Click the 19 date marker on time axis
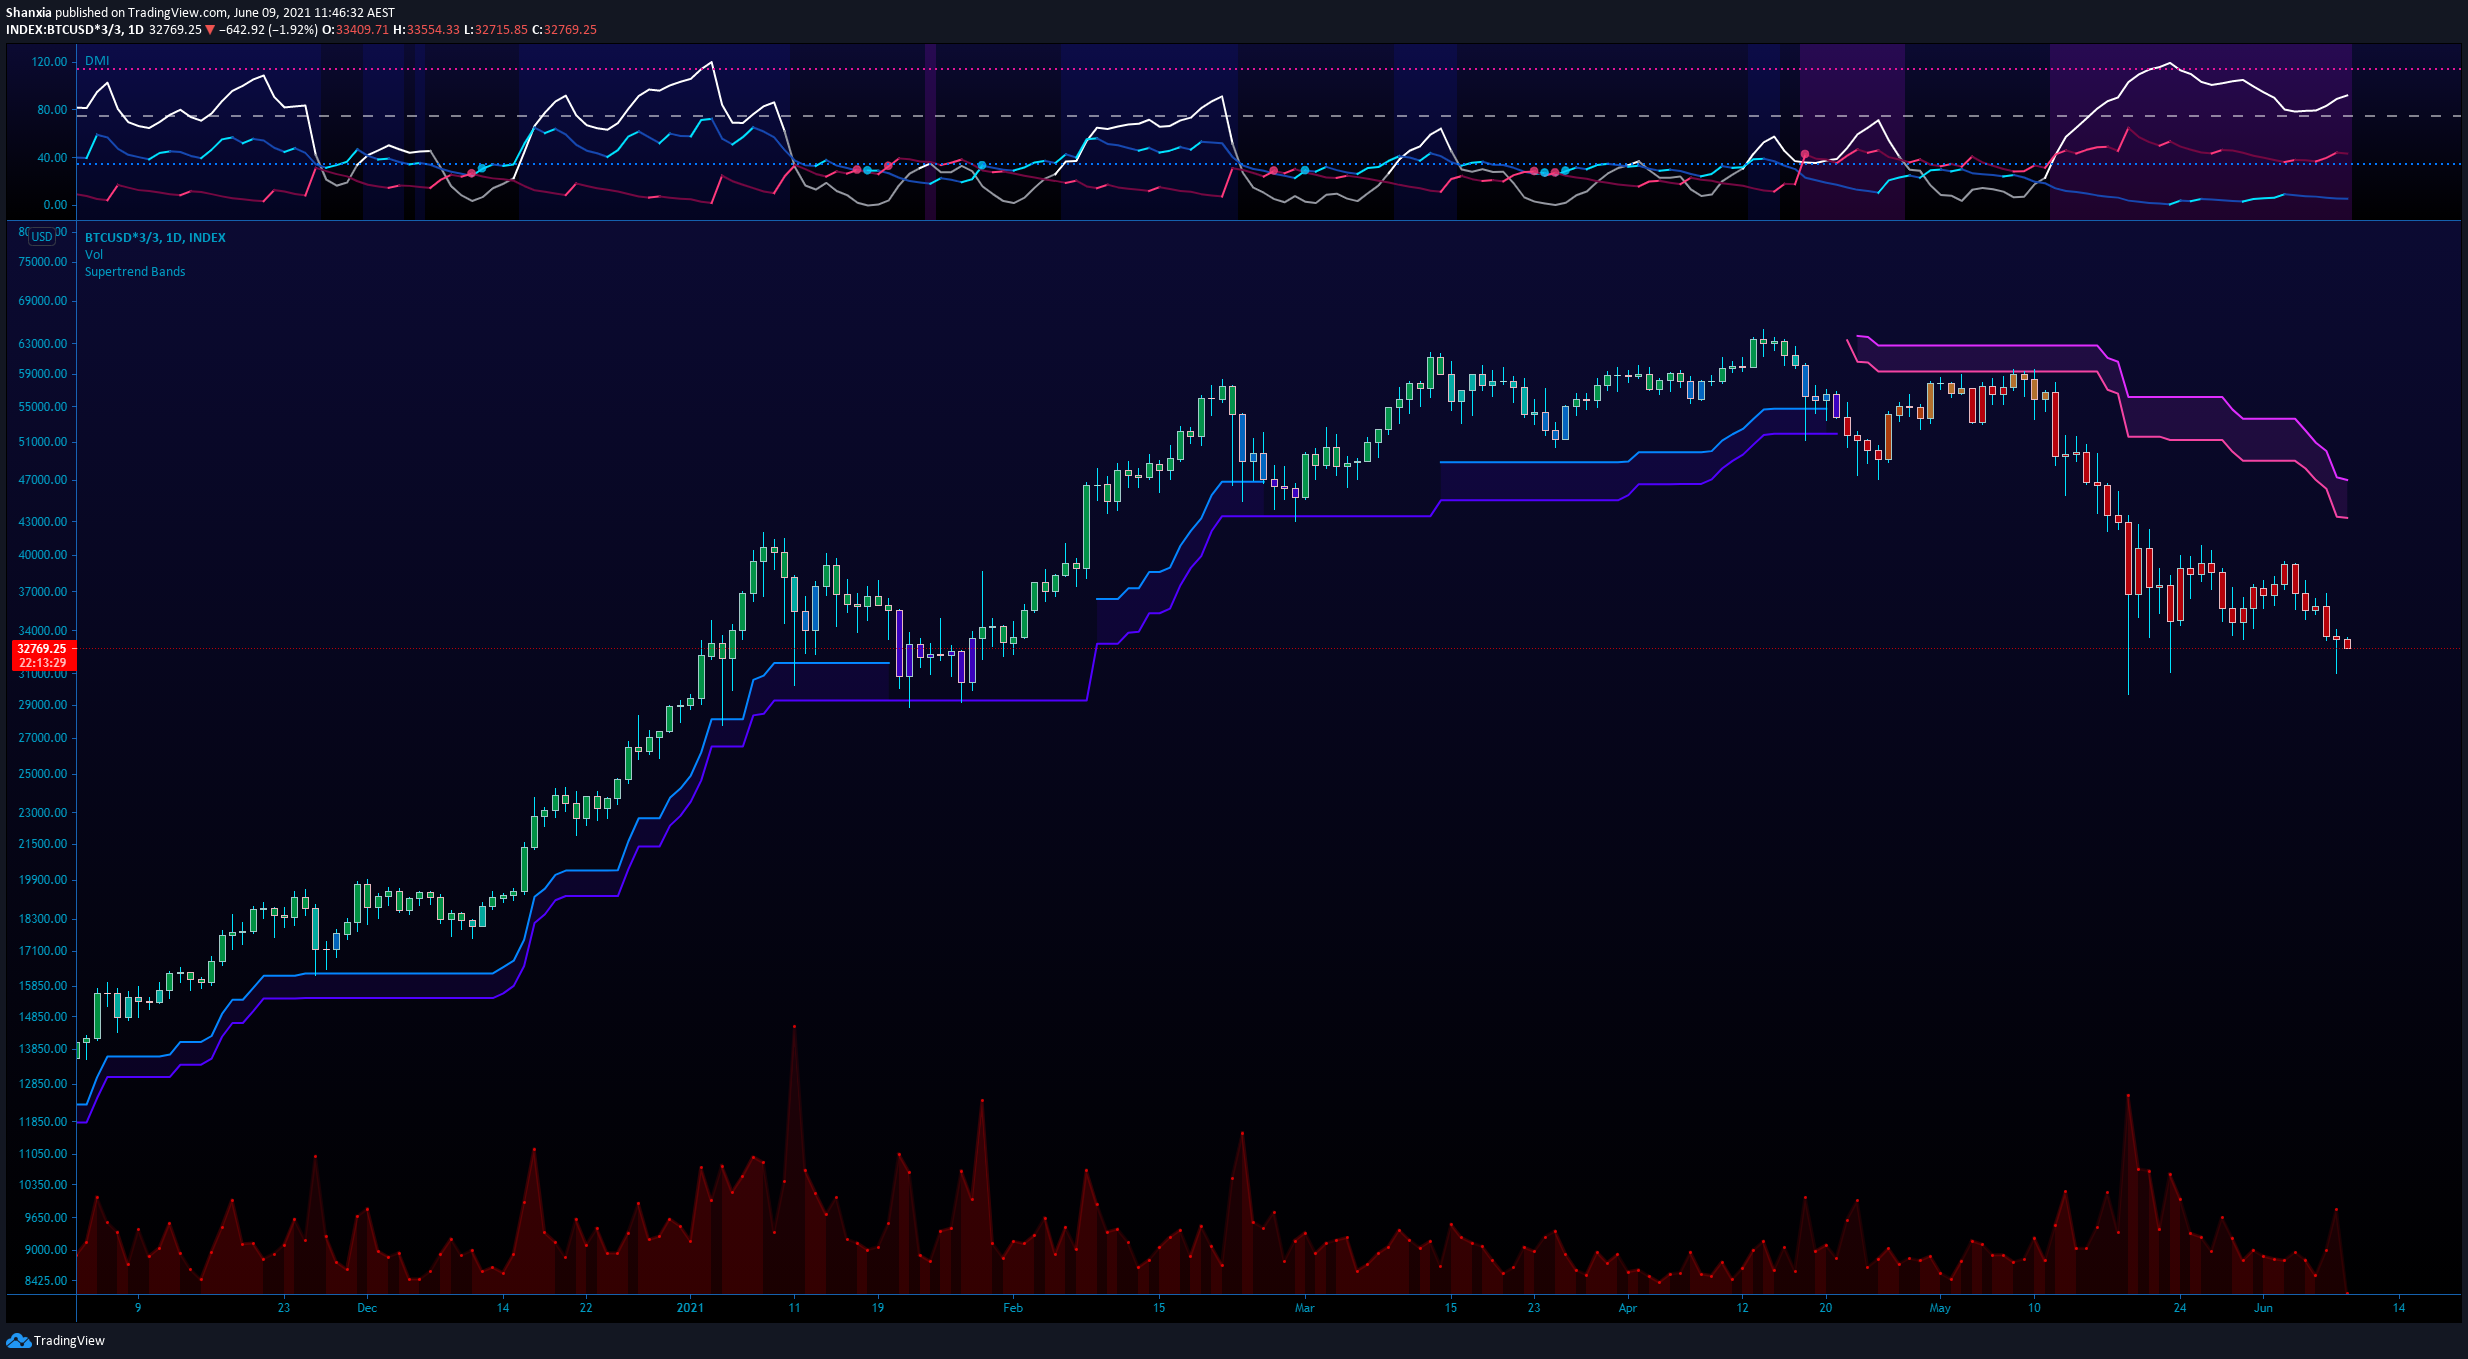The height and width of the screenshot is (1359, 2468). (878, 1308)
